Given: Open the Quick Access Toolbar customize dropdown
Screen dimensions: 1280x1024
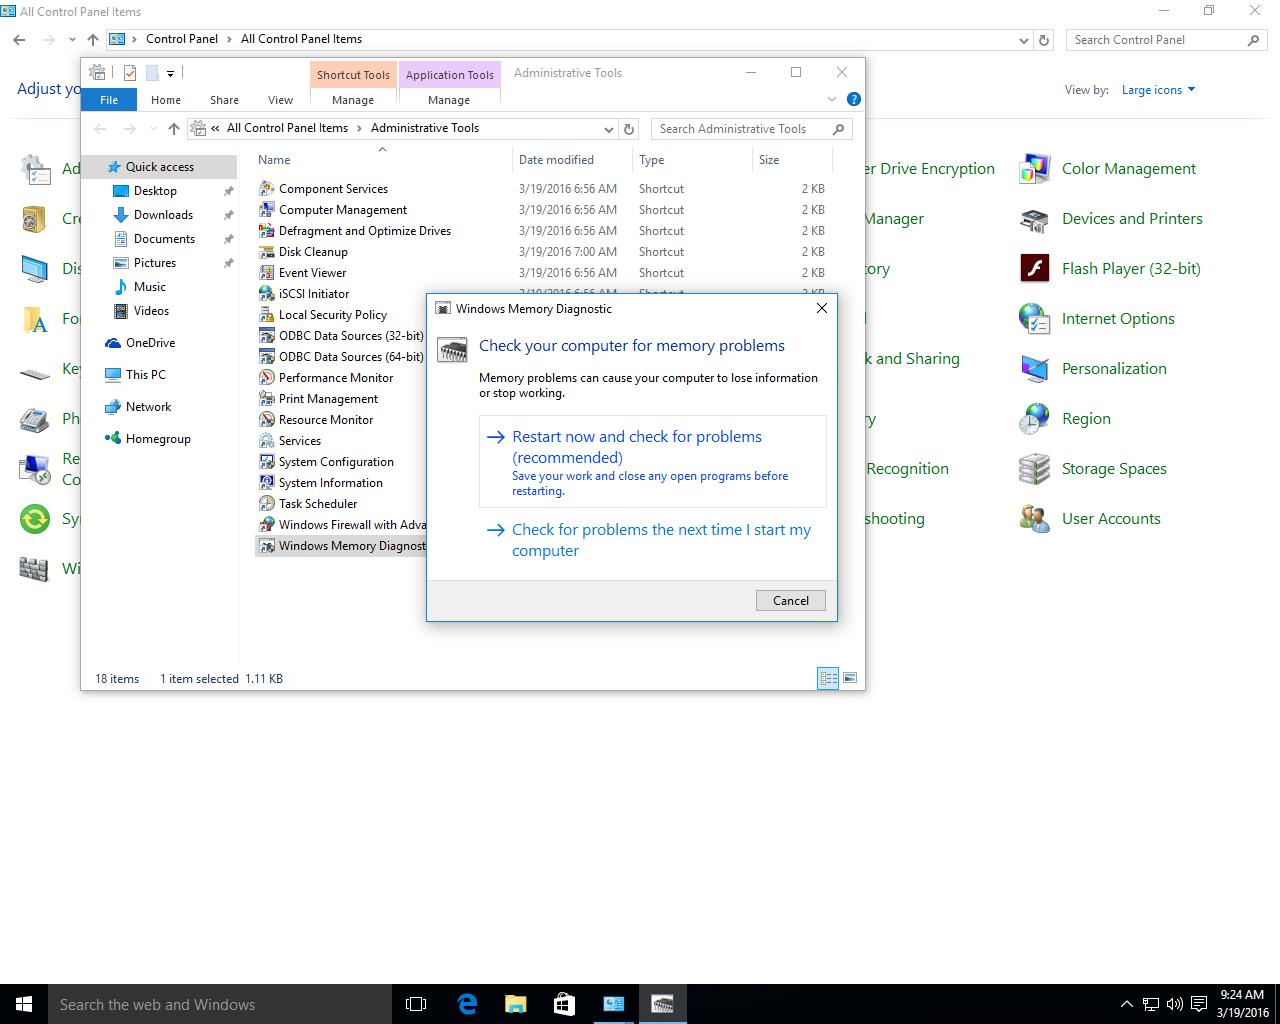Looking at the screenshot, I should coord(170,73).
